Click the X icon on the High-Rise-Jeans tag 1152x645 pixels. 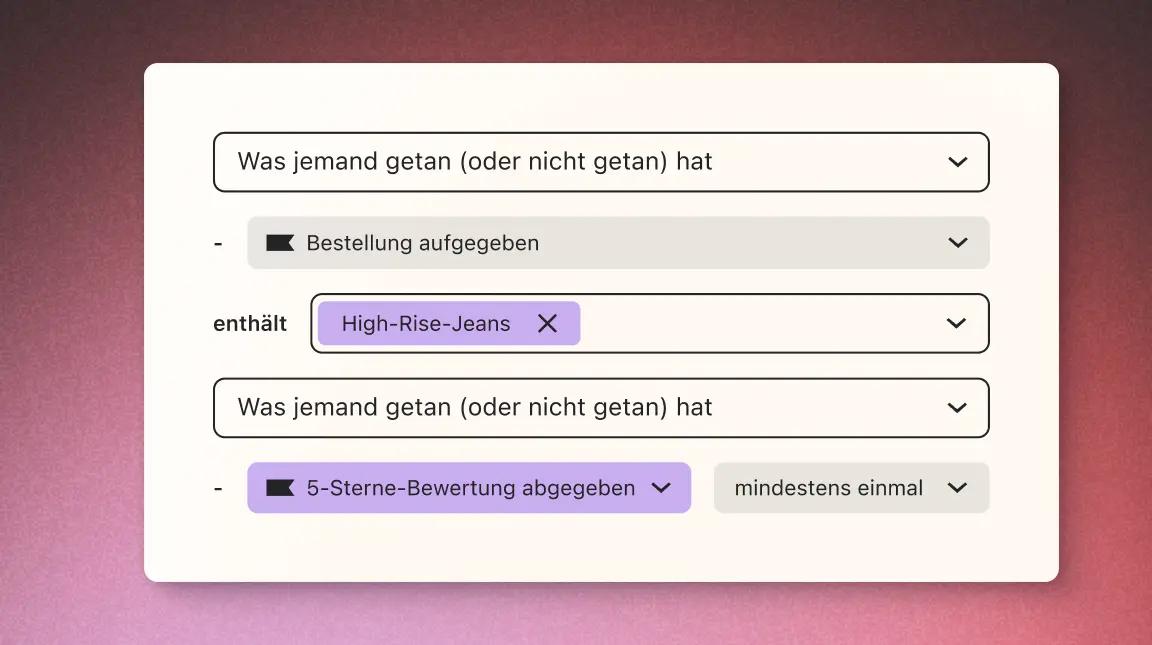click(547, 323)
